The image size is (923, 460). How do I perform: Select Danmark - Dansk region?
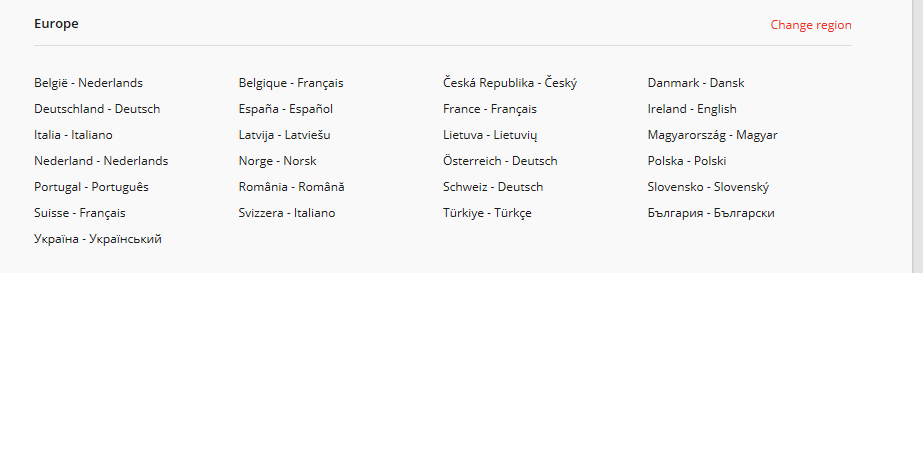(695, 83)
